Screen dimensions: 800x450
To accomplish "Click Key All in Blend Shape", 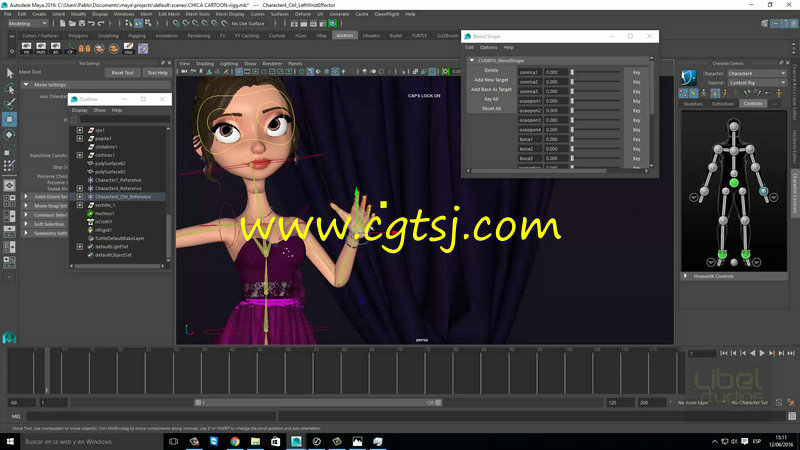I will point(491,99).
